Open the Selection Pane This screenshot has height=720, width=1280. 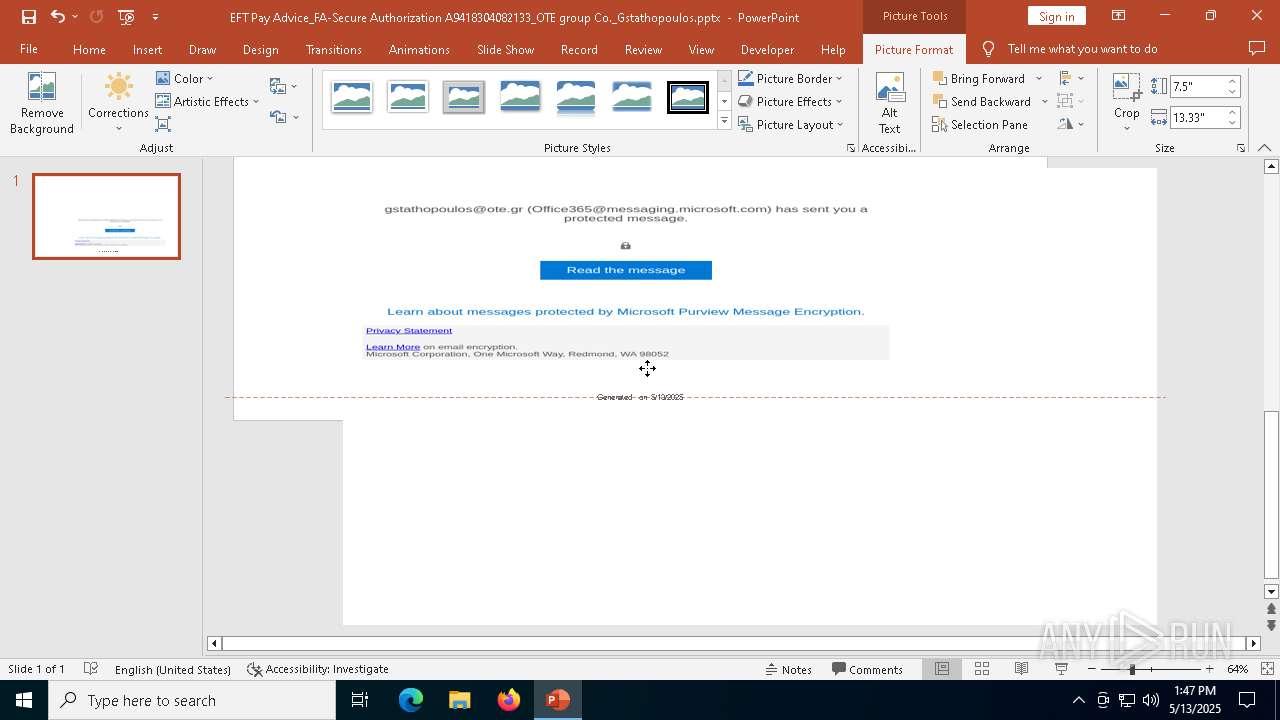pyautogui.click(x=980, y=124)
